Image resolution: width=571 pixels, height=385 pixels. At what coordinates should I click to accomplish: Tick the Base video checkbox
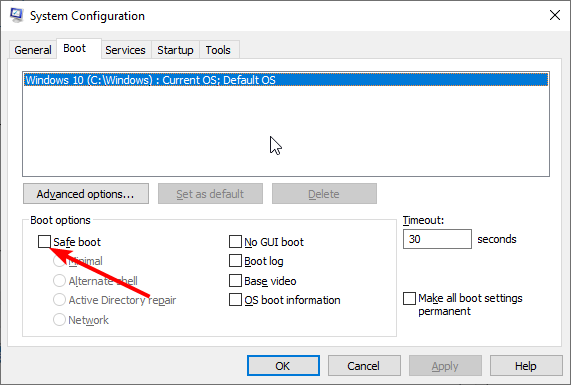click(x=235, y=281)
